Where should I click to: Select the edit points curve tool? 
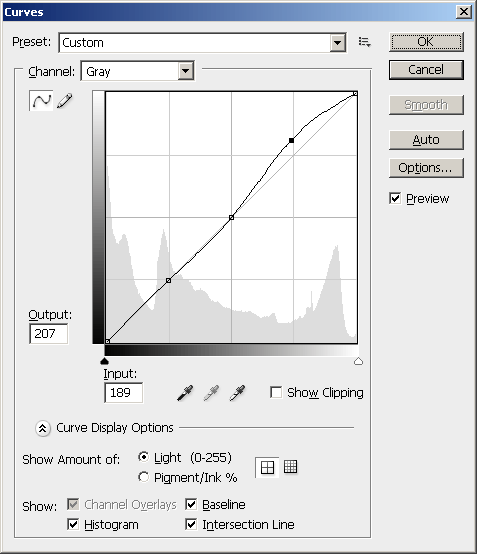[41, 101]
